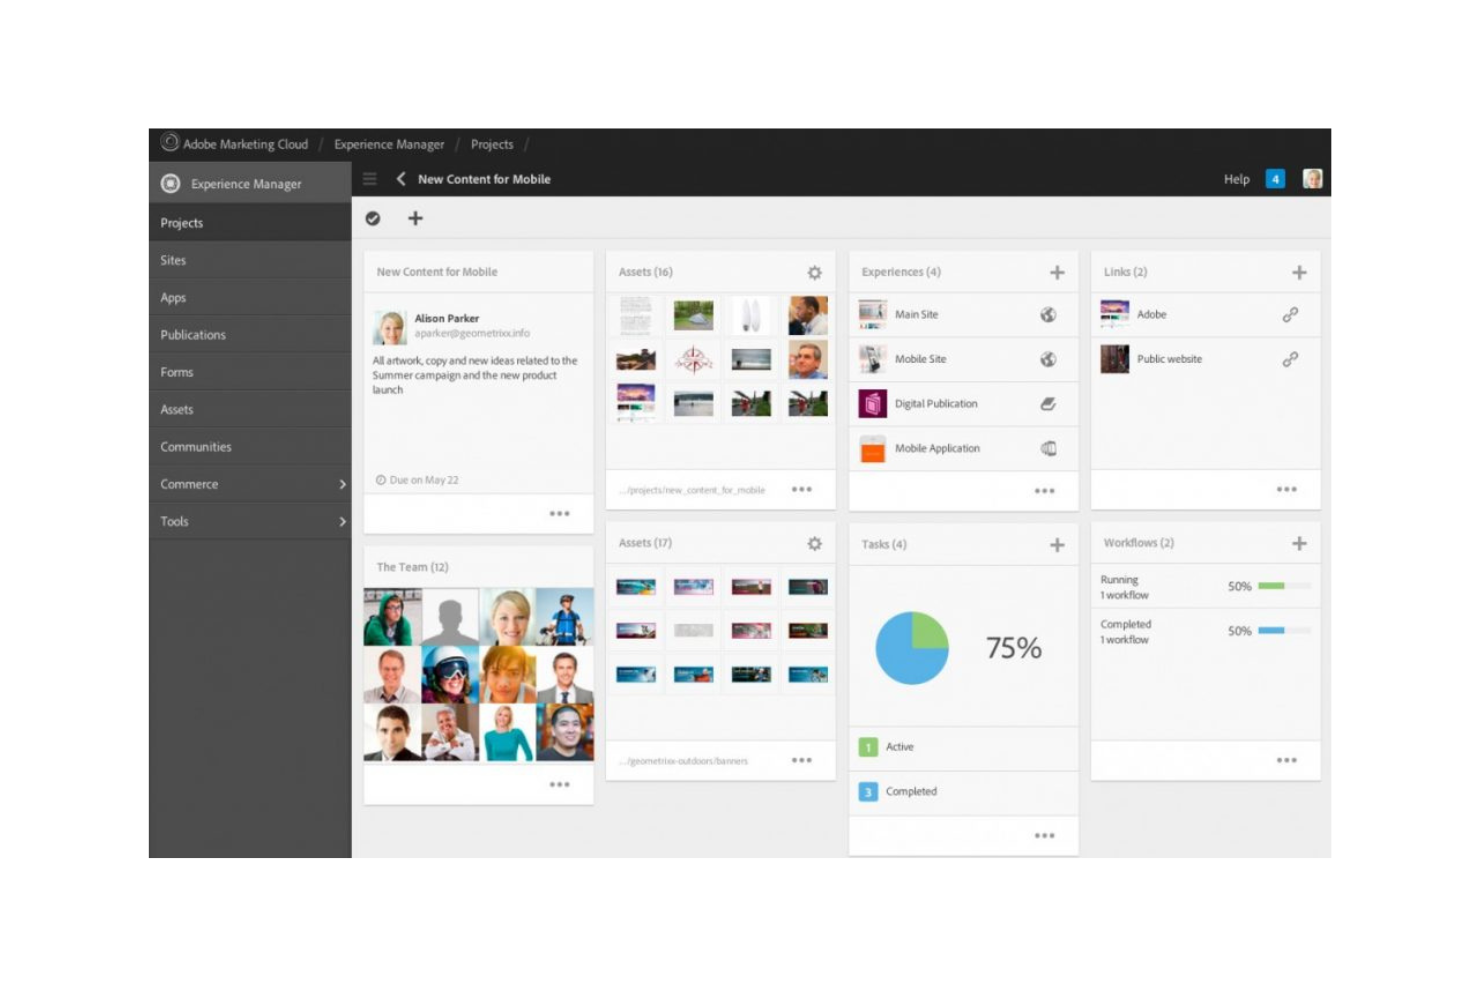This screenshot has height=987, width=1480.
Task: Open the Main Site experience
Action: pos(963,315)
